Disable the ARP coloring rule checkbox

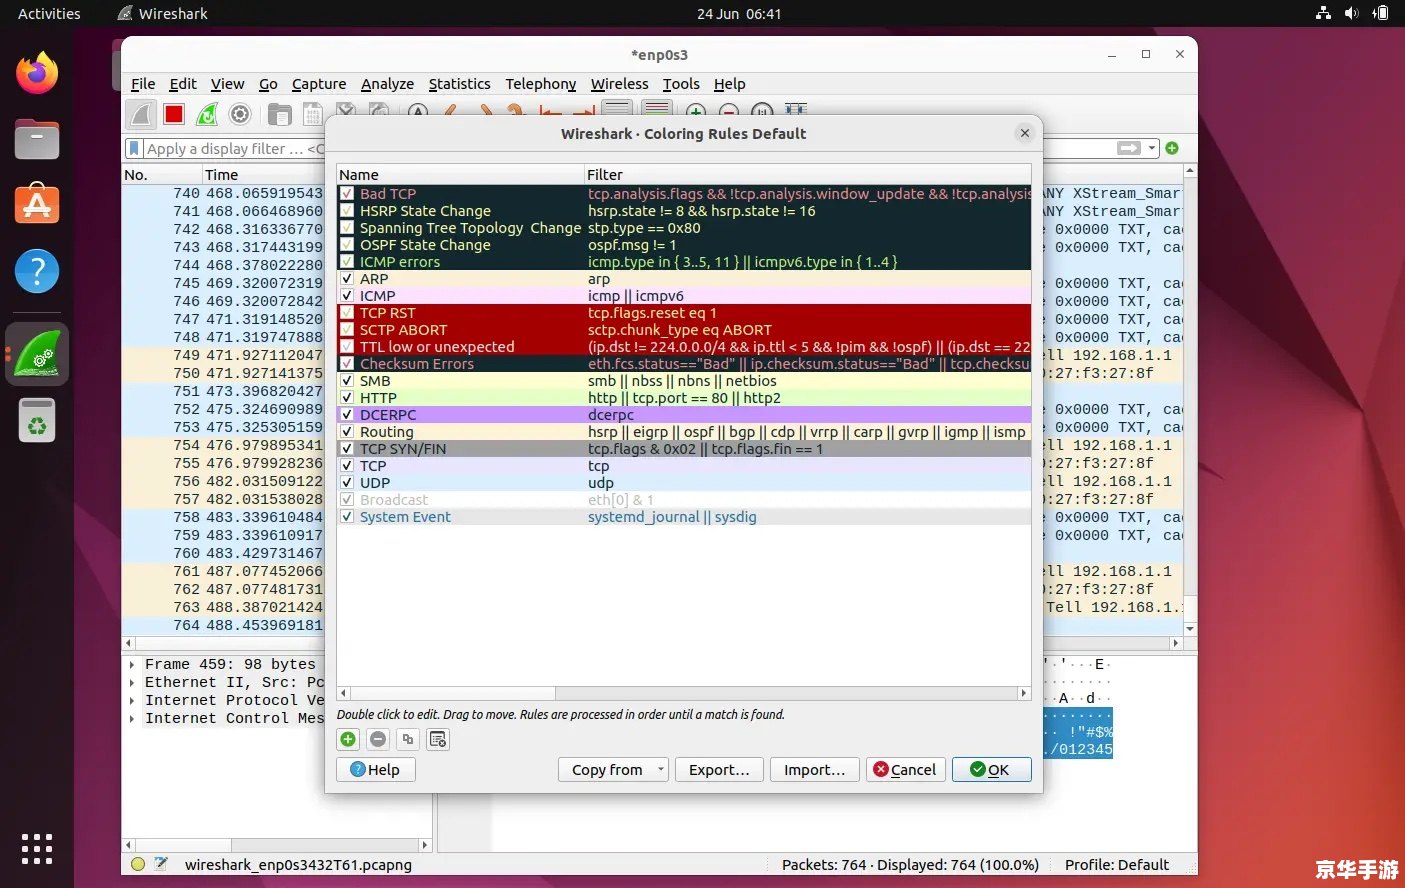(x=347, y=279)
